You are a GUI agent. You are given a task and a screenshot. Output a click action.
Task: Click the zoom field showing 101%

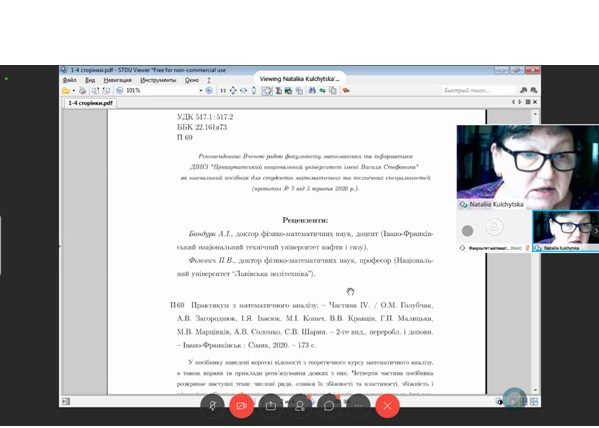162,91
